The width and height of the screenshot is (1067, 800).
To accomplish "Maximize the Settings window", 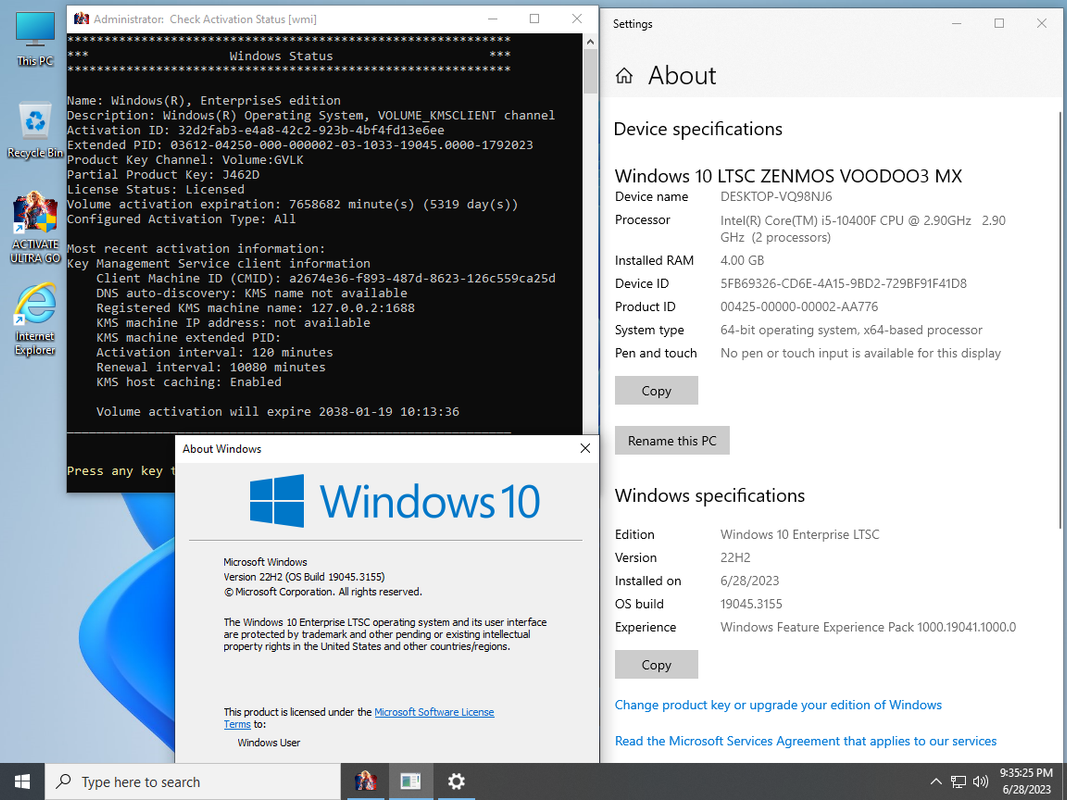I will [x=999, y=23].
